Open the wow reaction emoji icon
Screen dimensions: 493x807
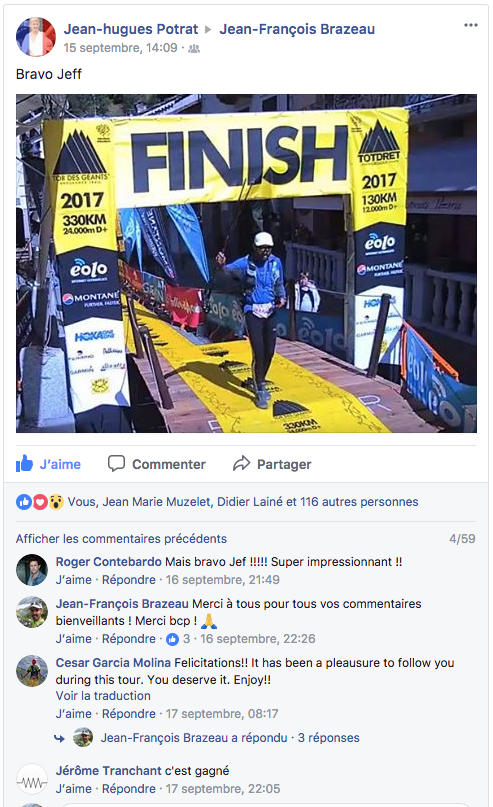coord(56,502)
